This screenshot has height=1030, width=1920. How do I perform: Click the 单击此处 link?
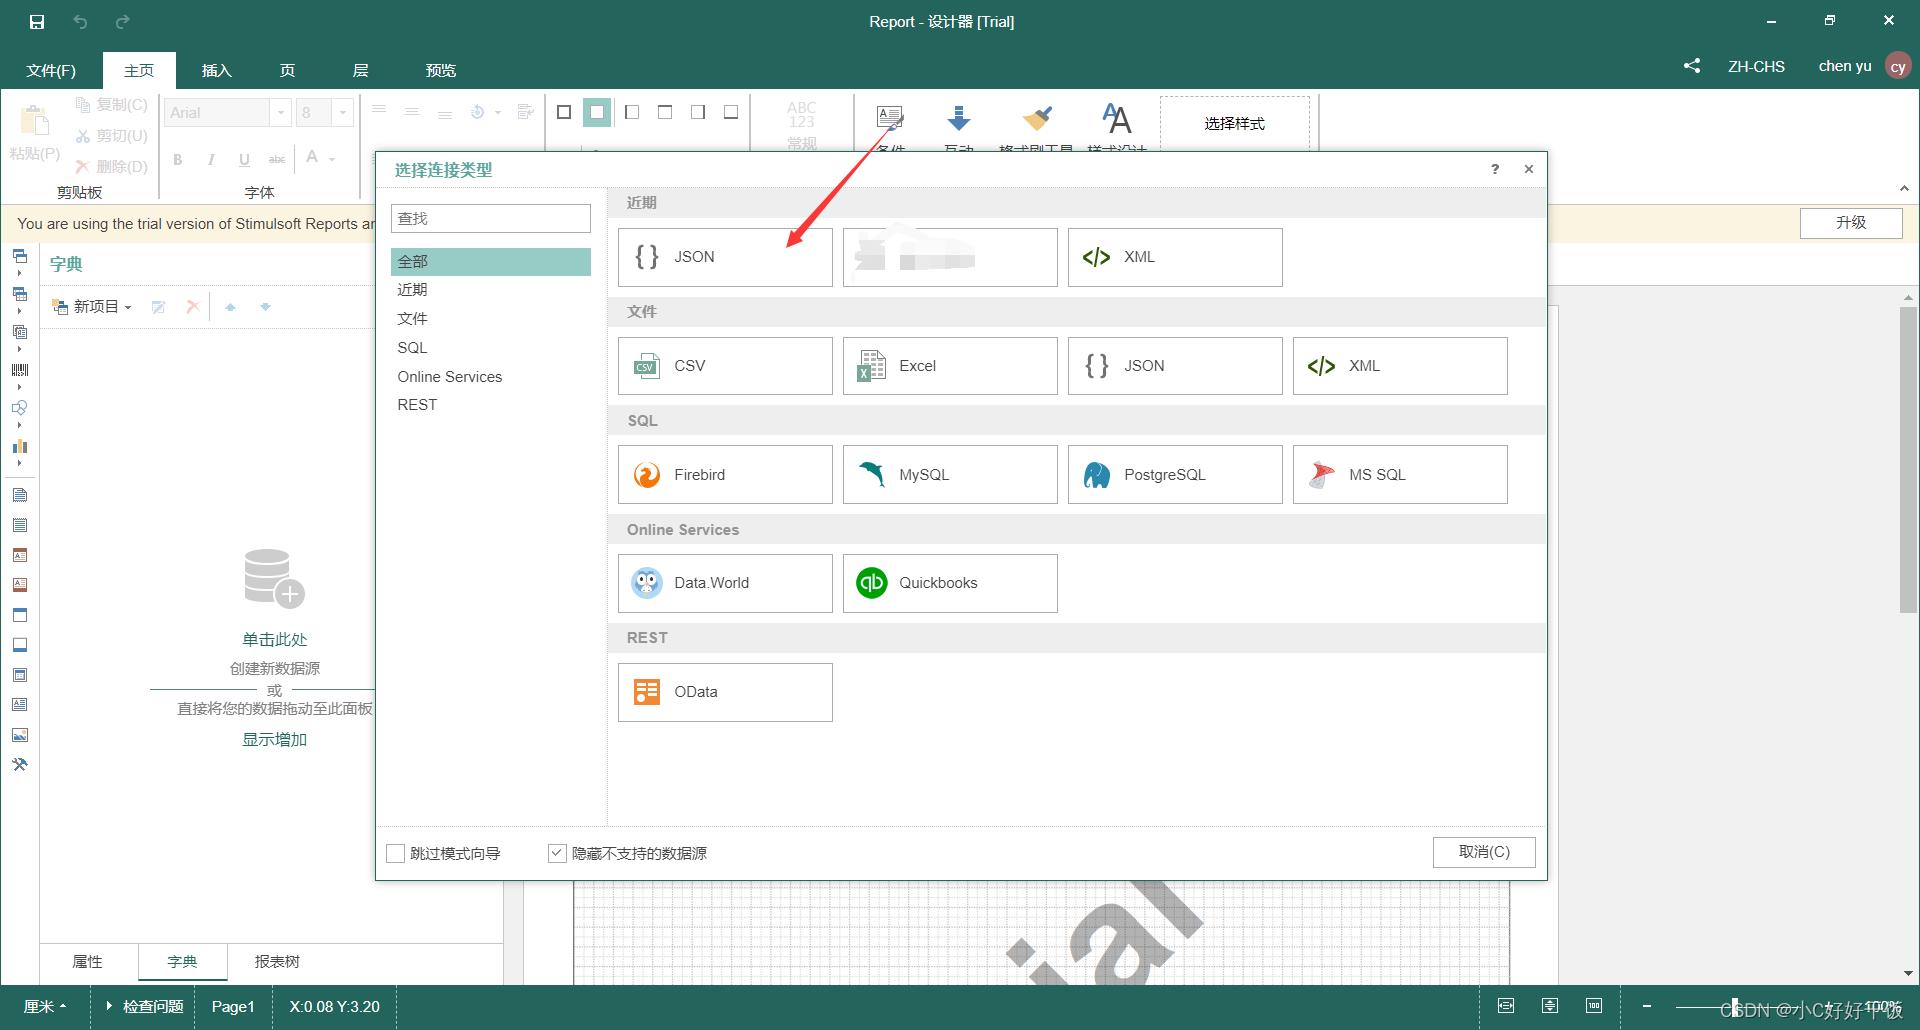(x=274, y=639)
